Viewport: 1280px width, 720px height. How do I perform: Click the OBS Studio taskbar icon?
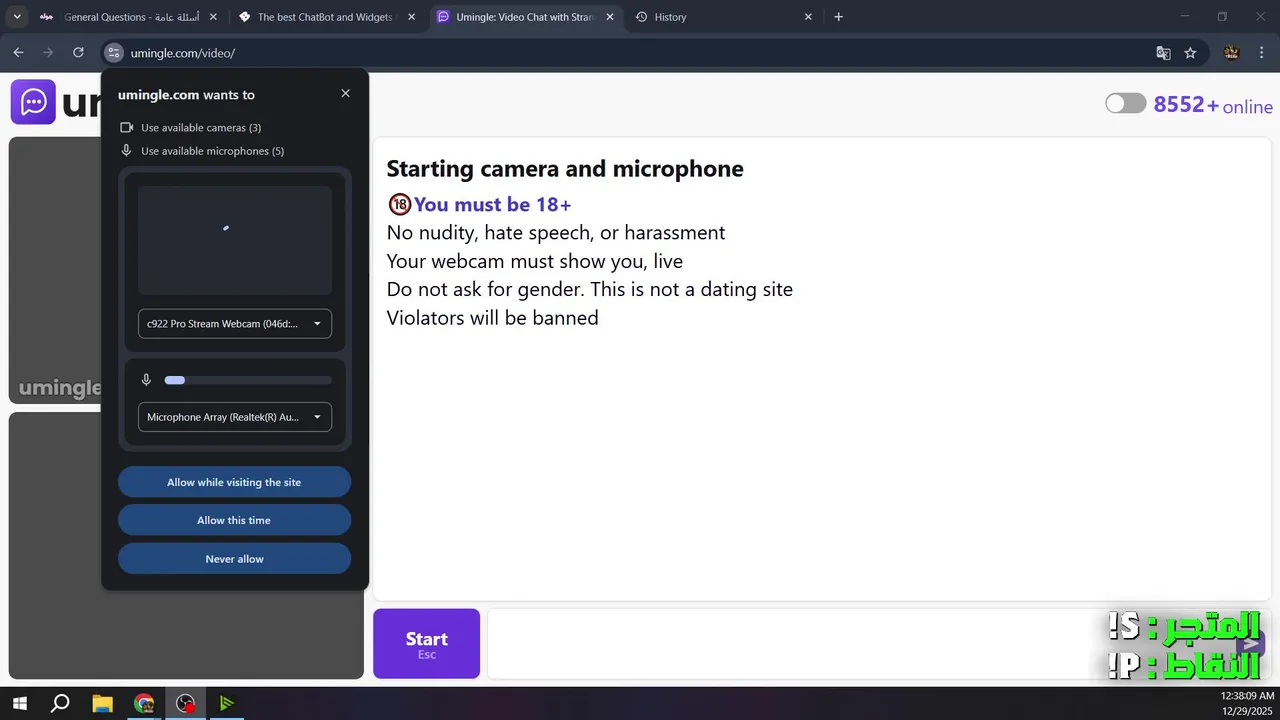[x=185, y=703]
